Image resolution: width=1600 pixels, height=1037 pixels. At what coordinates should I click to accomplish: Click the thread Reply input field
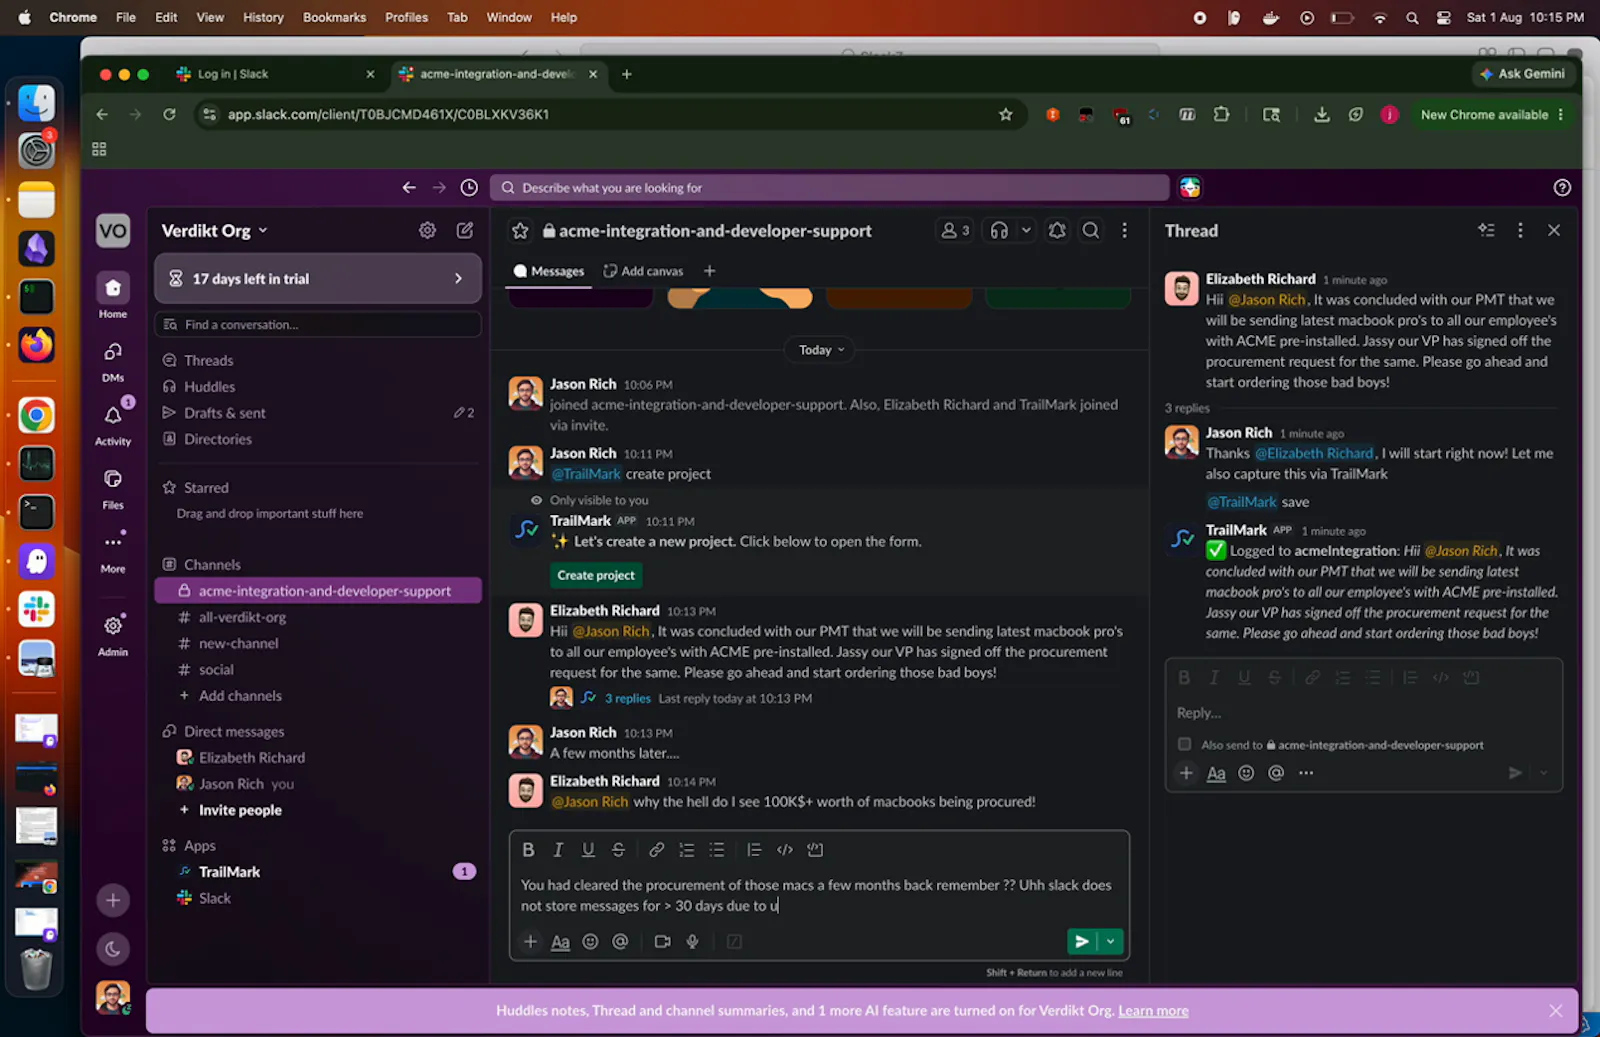(x=1362, y=713)
